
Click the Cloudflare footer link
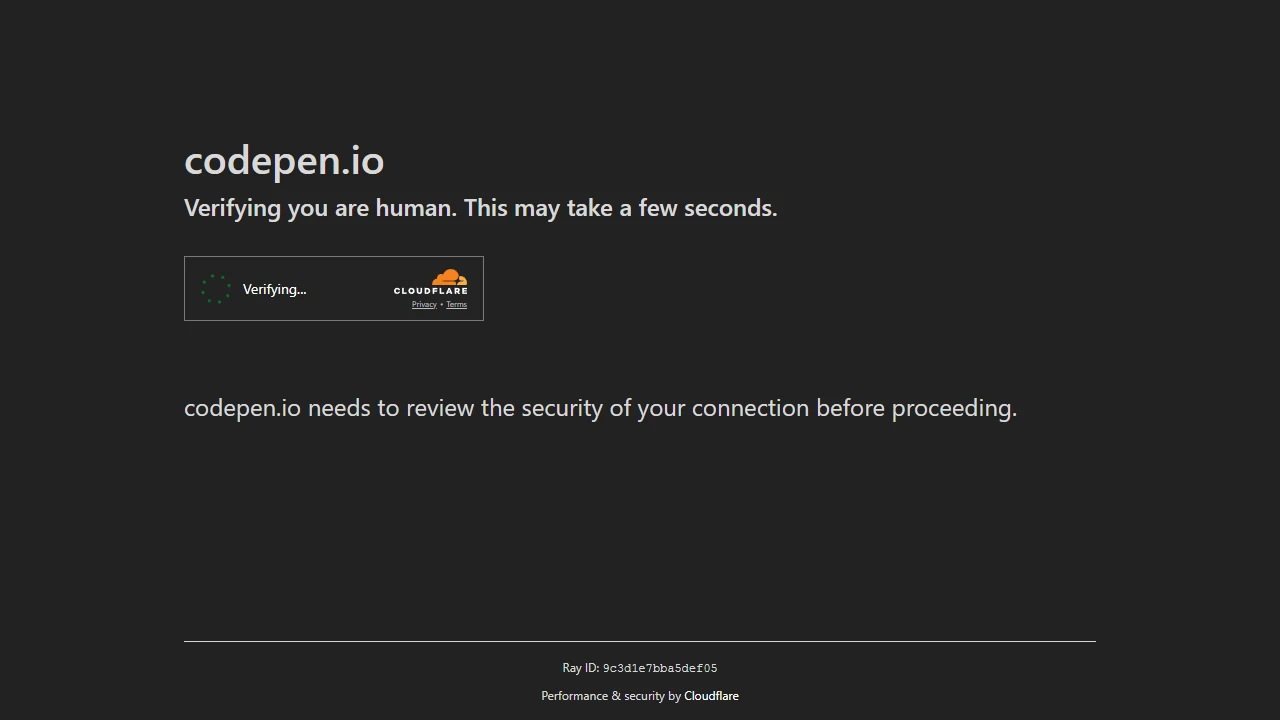[711, 695]
